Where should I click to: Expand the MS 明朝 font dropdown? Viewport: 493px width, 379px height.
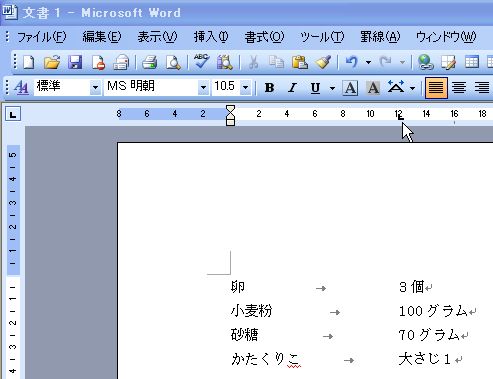click(x=203, y=87)
